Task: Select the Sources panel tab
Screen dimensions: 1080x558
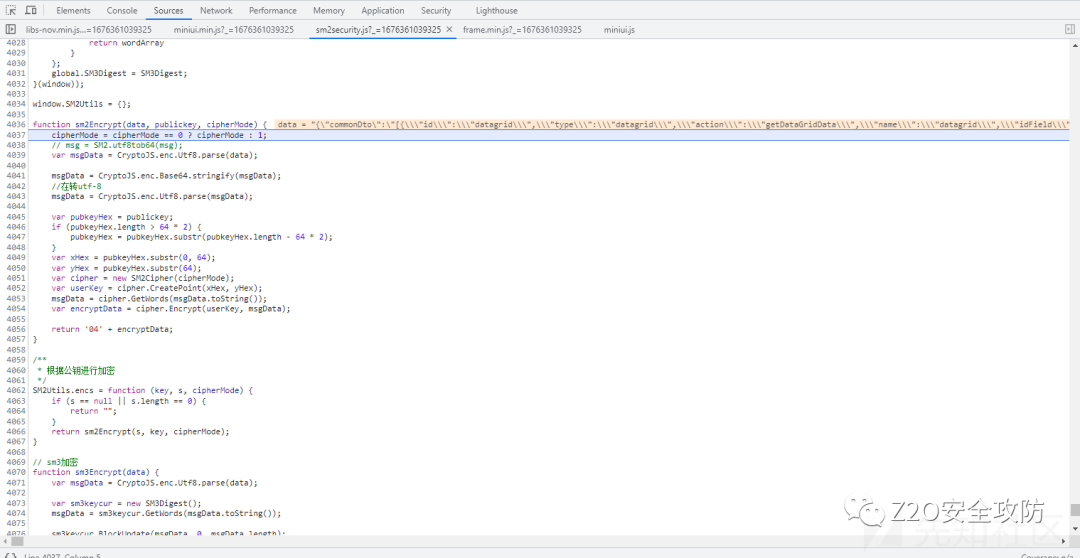Action: click(168, 10)
